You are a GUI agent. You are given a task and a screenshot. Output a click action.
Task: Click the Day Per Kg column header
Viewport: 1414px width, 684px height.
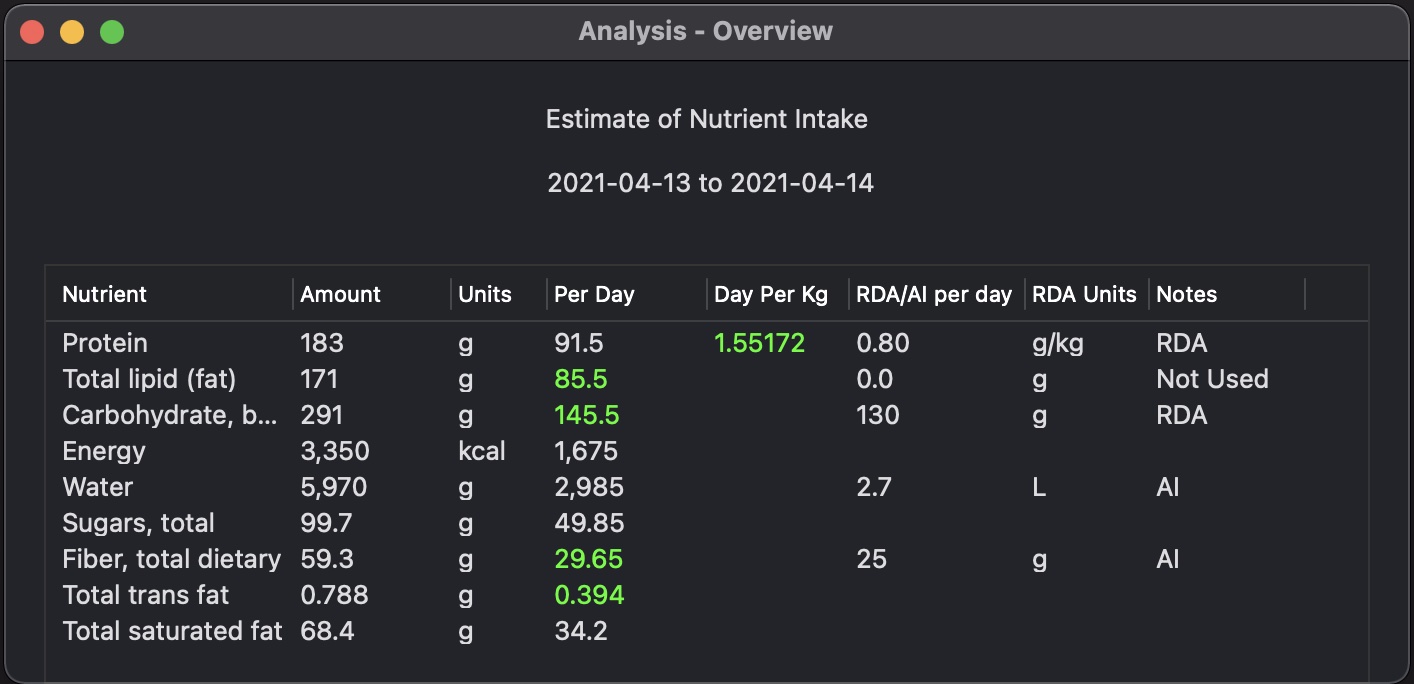tap(771, 294)
